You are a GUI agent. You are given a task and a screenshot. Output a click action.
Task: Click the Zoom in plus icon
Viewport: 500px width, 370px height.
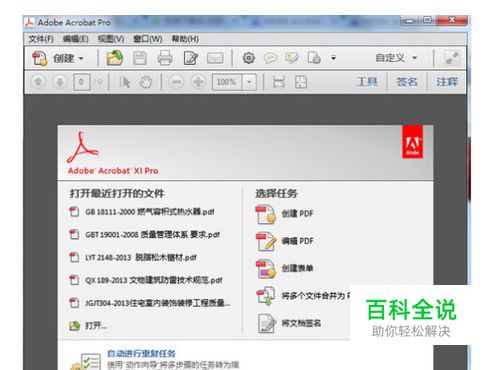(198, 82)
